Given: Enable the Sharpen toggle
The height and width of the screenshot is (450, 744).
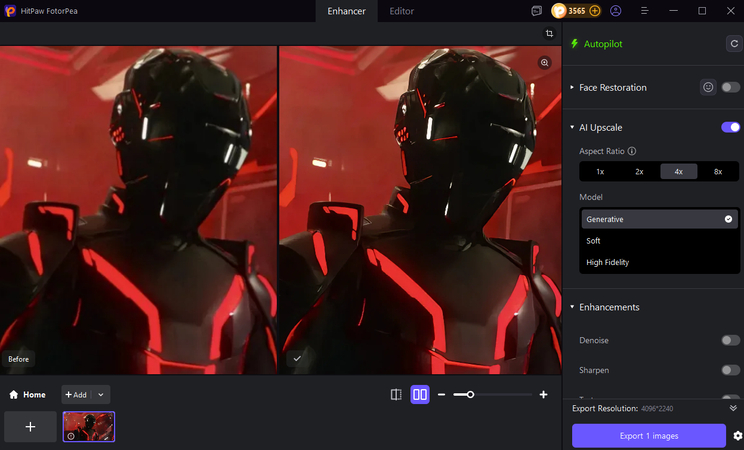Looking at the screenshot, I should (x=730, y=370).
